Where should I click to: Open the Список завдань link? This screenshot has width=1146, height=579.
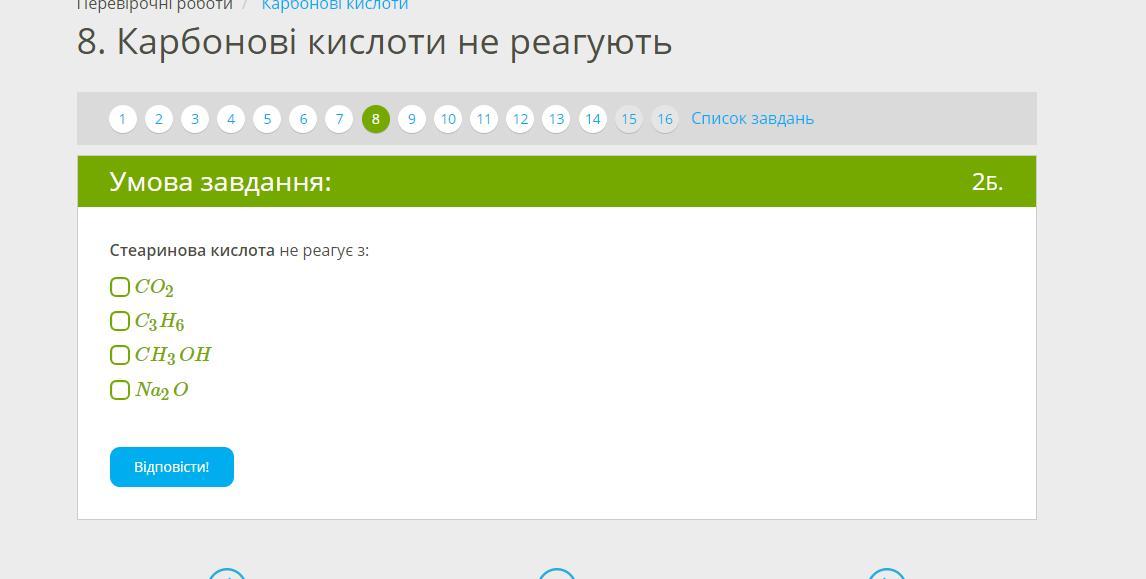click(752, 119)
